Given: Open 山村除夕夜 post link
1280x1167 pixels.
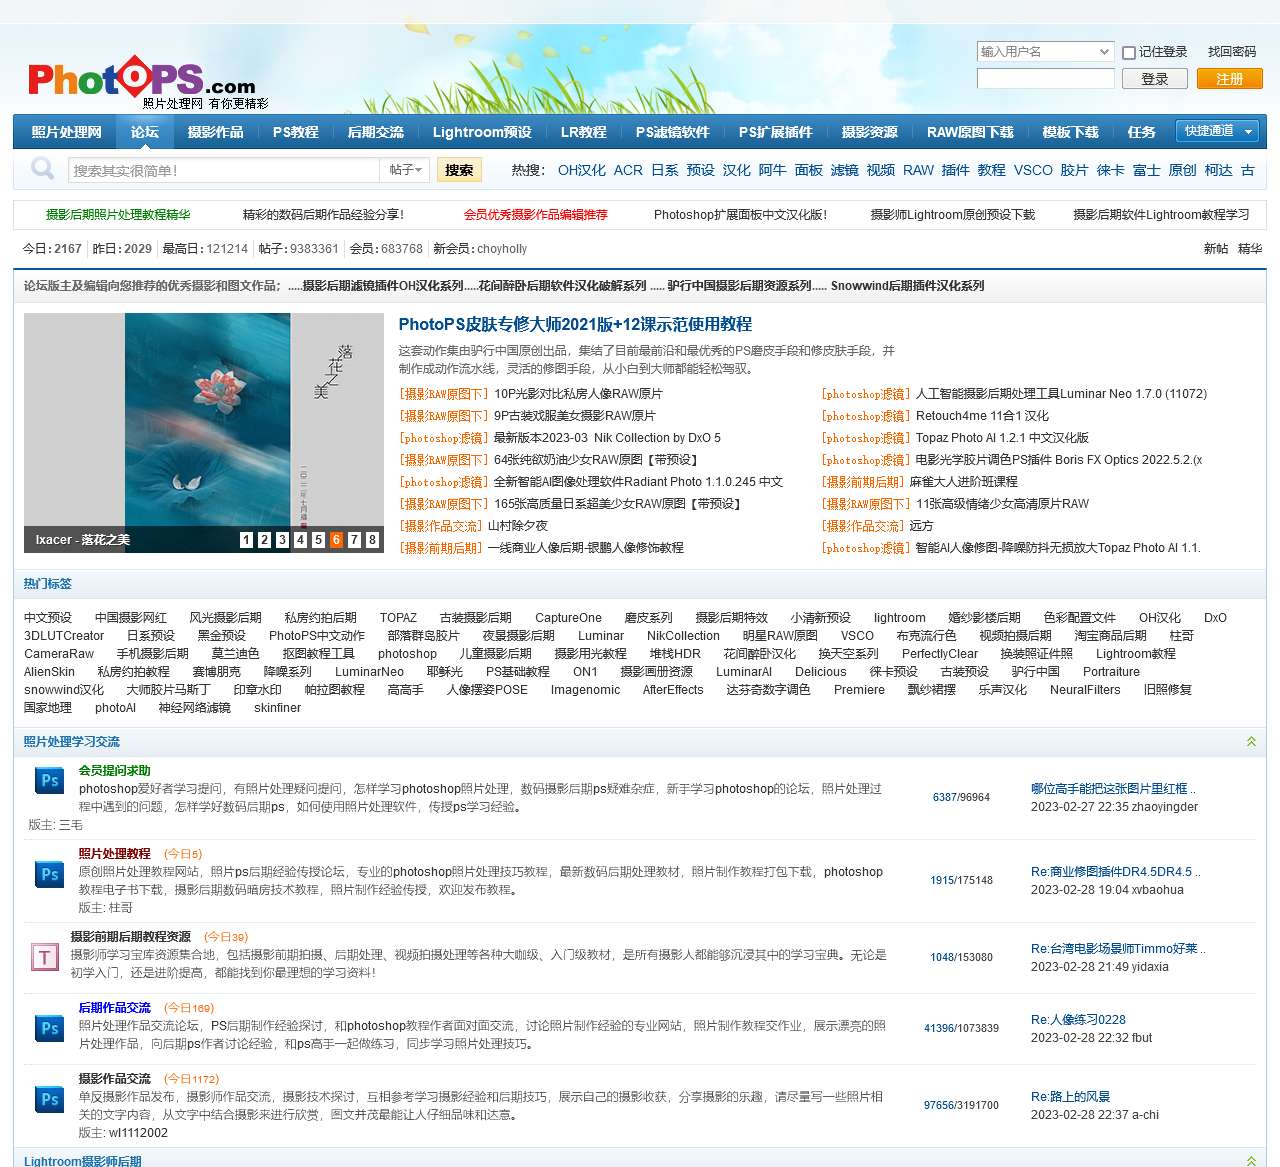Looking at the screenshot, I should [x=517, y=526].
